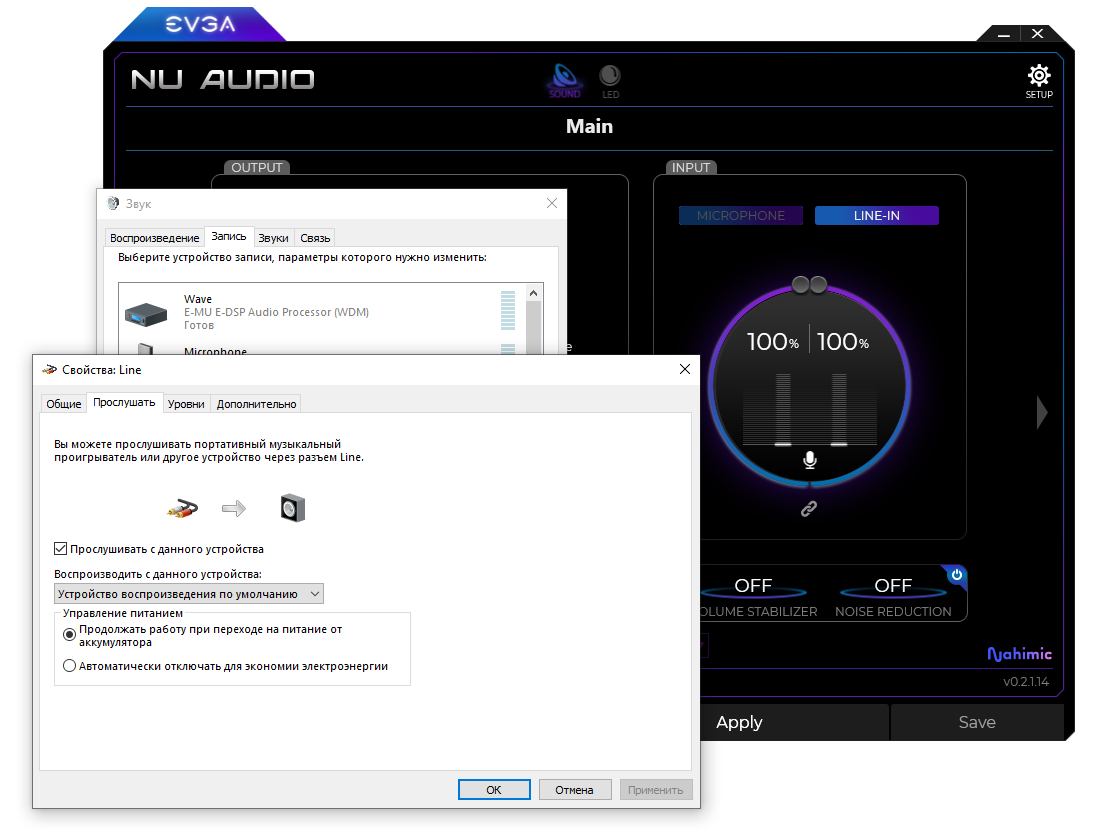Select 'Продолжать работу при переходе на питание' radio
Viewport: 1107px width, 840px height.
(69, 635)
